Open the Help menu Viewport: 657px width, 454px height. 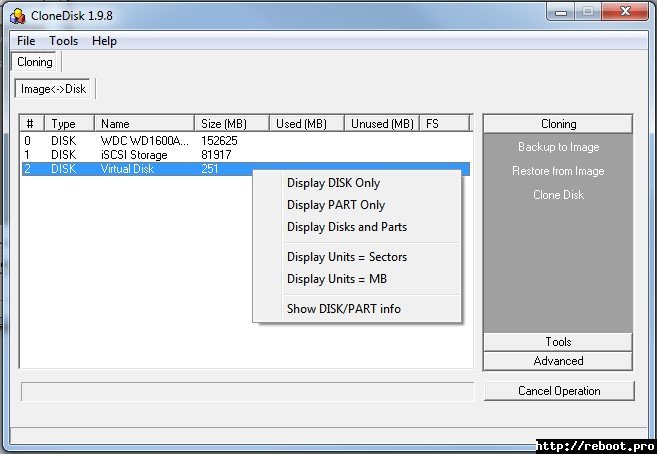coord(104,41)
